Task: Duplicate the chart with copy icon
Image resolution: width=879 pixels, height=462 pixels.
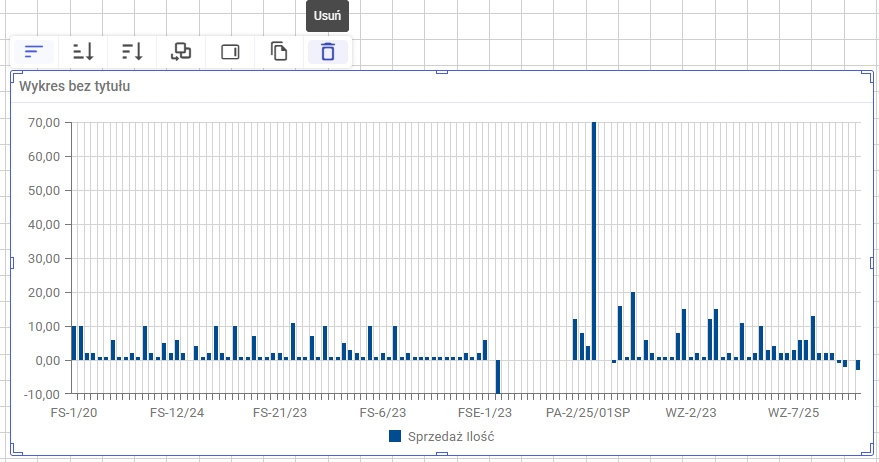Action: (x=279, y=52)
